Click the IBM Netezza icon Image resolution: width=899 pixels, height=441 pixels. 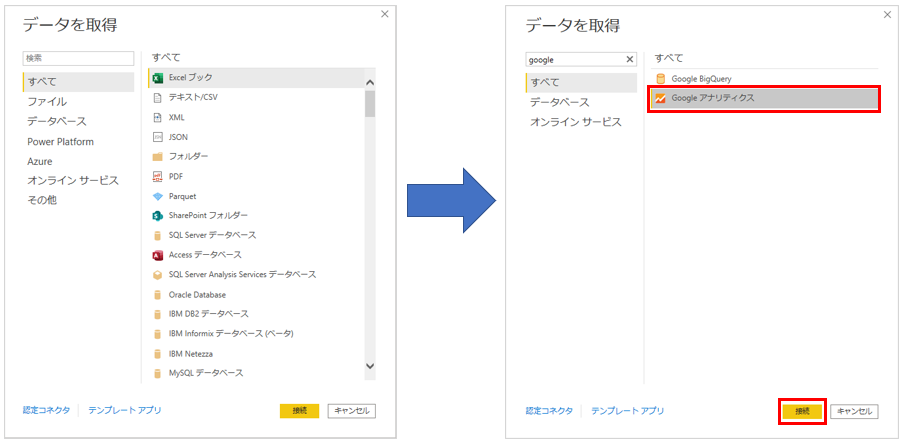point(158,354)
